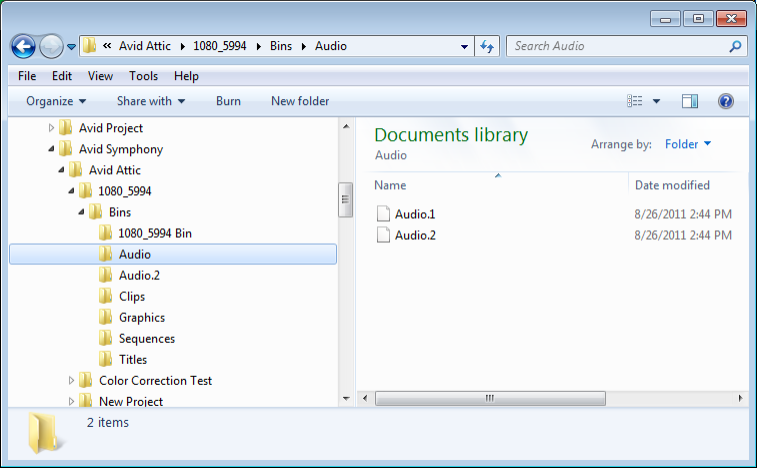Screen dimensions: 757x468
Task: Open the View menu
Action: click(100, 76)
